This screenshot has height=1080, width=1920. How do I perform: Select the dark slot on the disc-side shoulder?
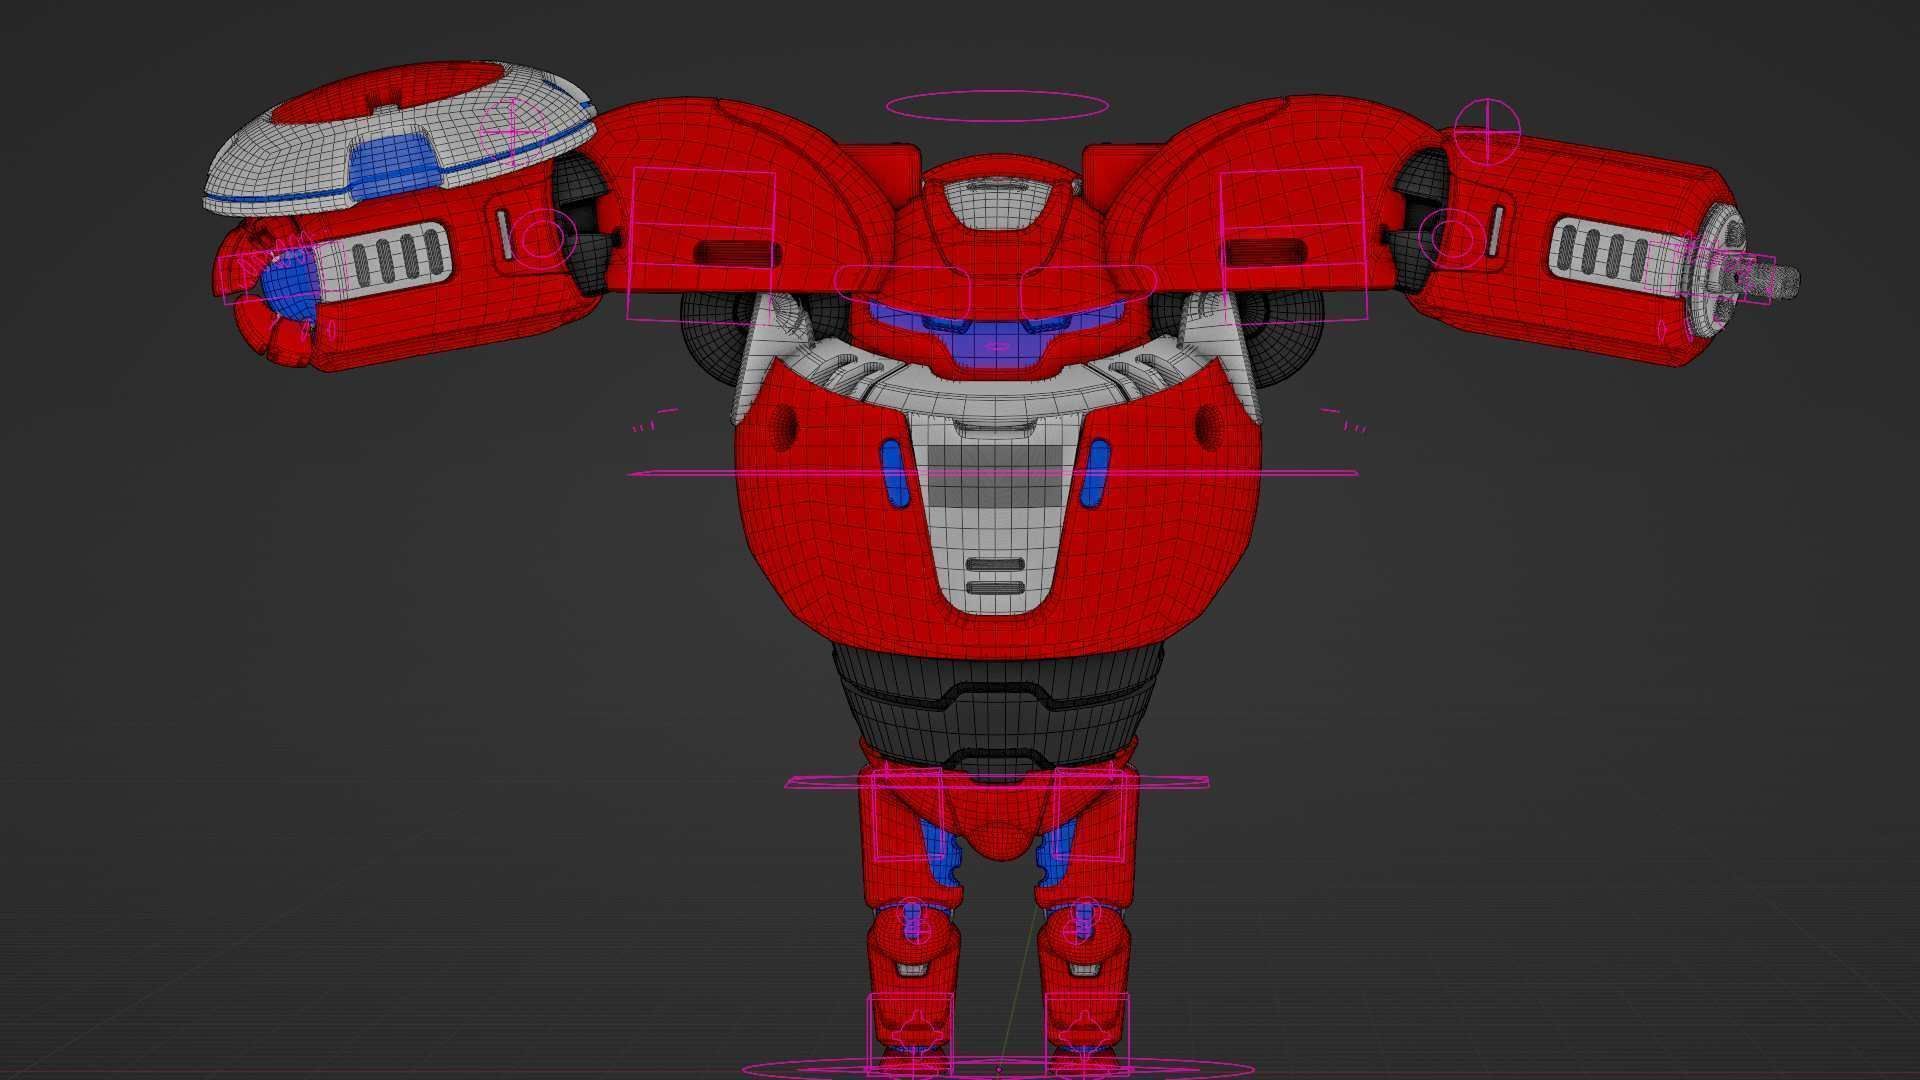[737, 252]
